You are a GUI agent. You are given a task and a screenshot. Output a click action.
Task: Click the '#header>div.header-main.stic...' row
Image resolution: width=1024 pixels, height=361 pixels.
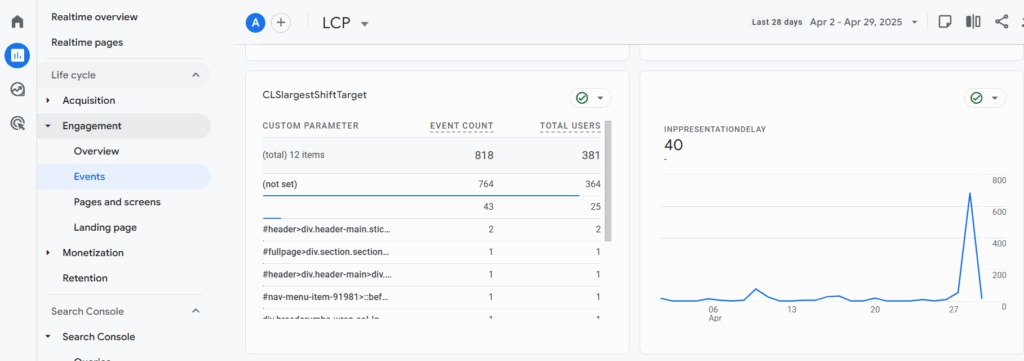tap(432, 229)
